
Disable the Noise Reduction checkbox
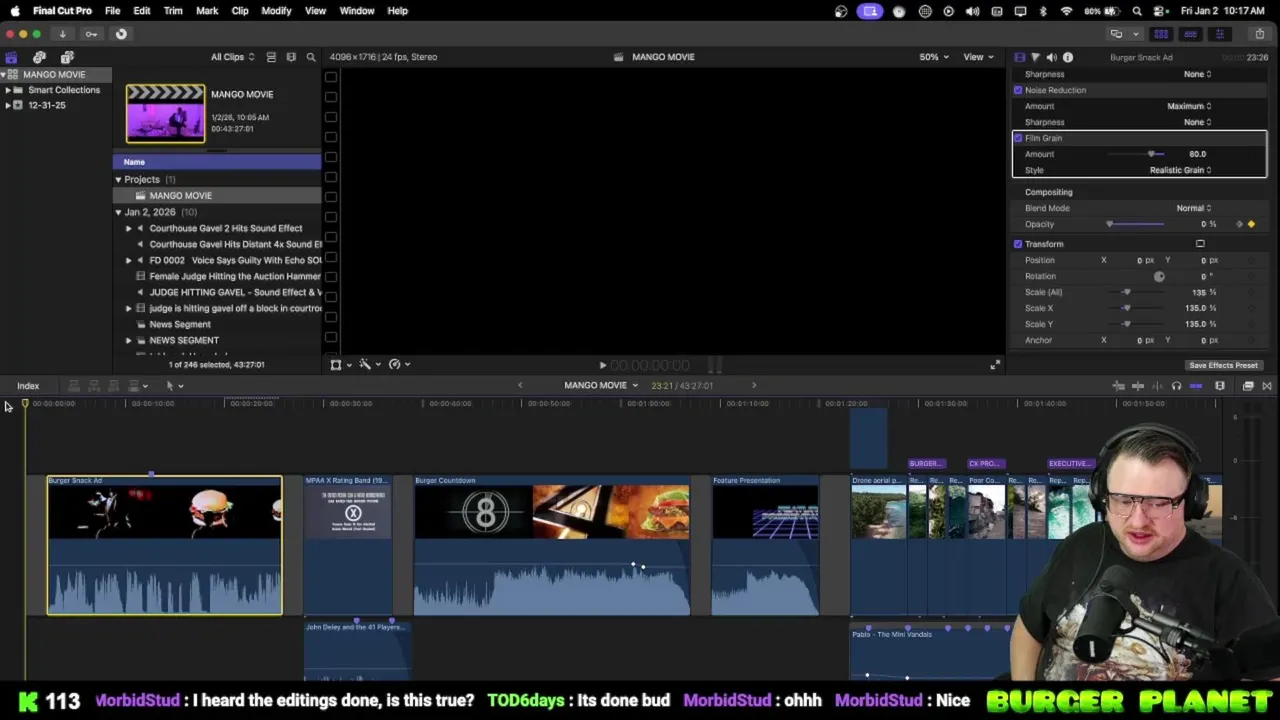pos(1018,90)
